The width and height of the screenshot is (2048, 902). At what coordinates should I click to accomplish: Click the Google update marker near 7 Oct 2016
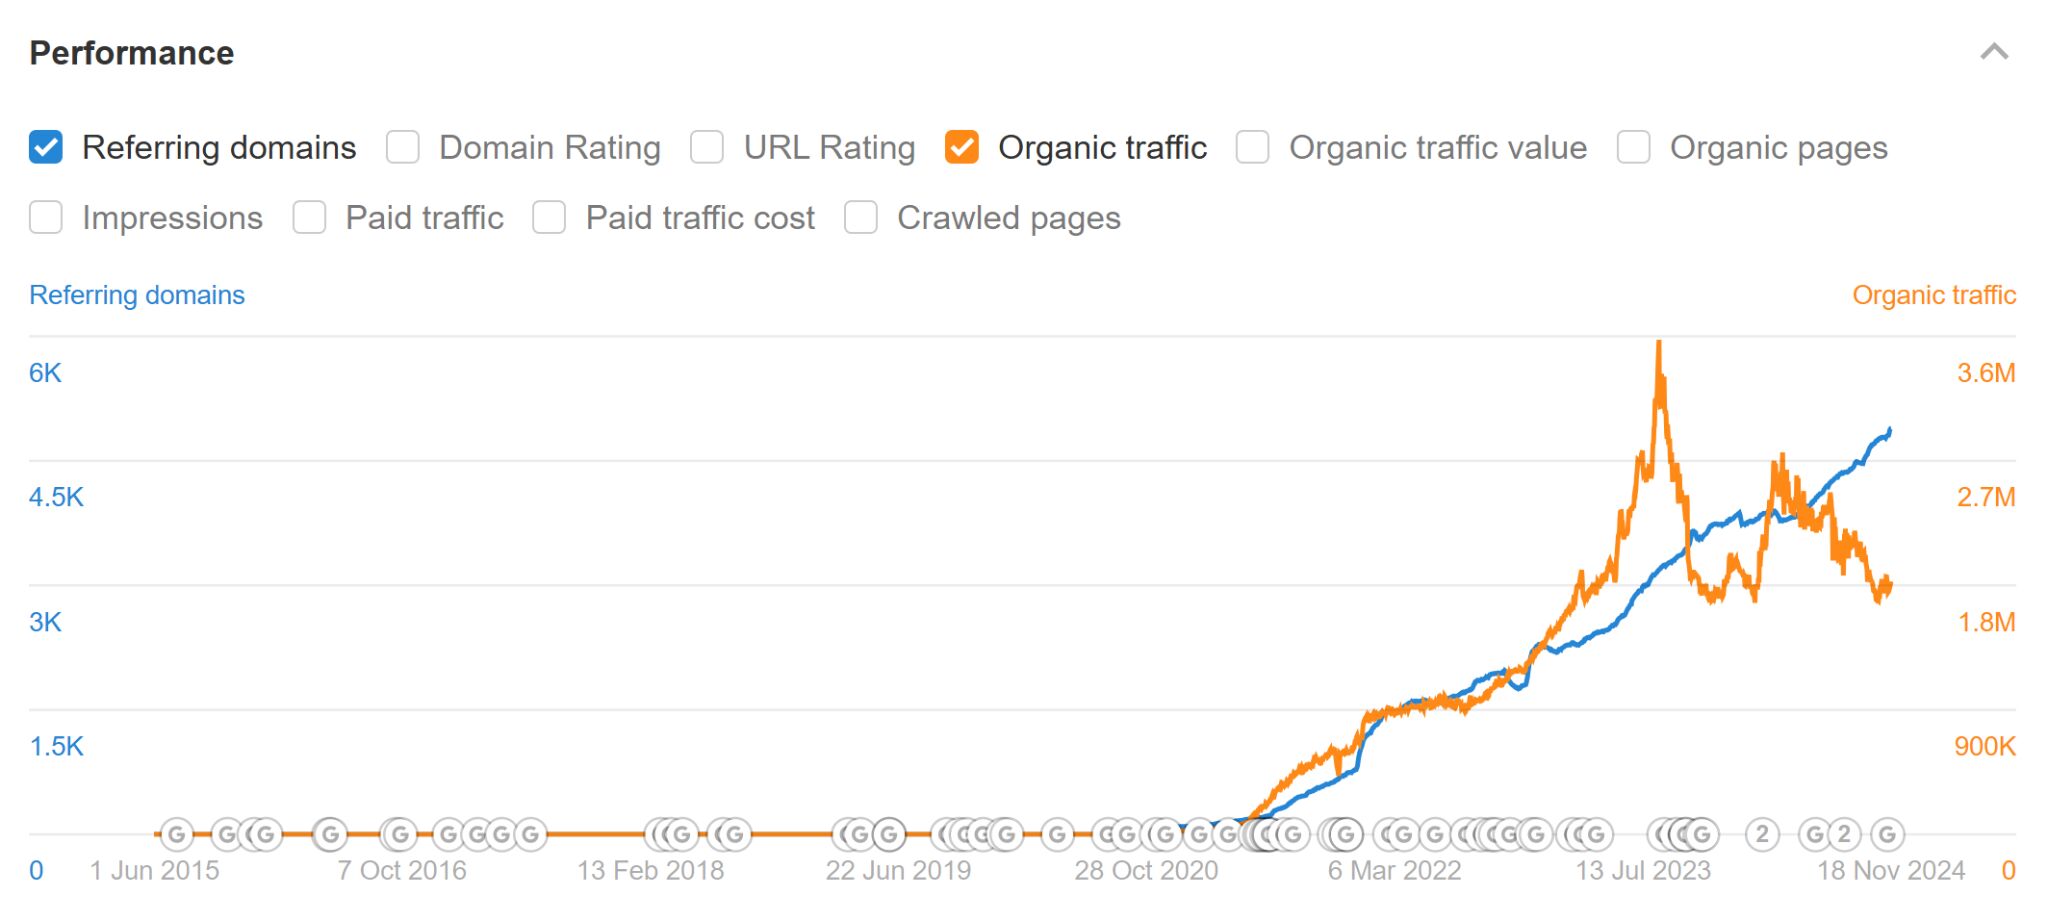(399, 833)
